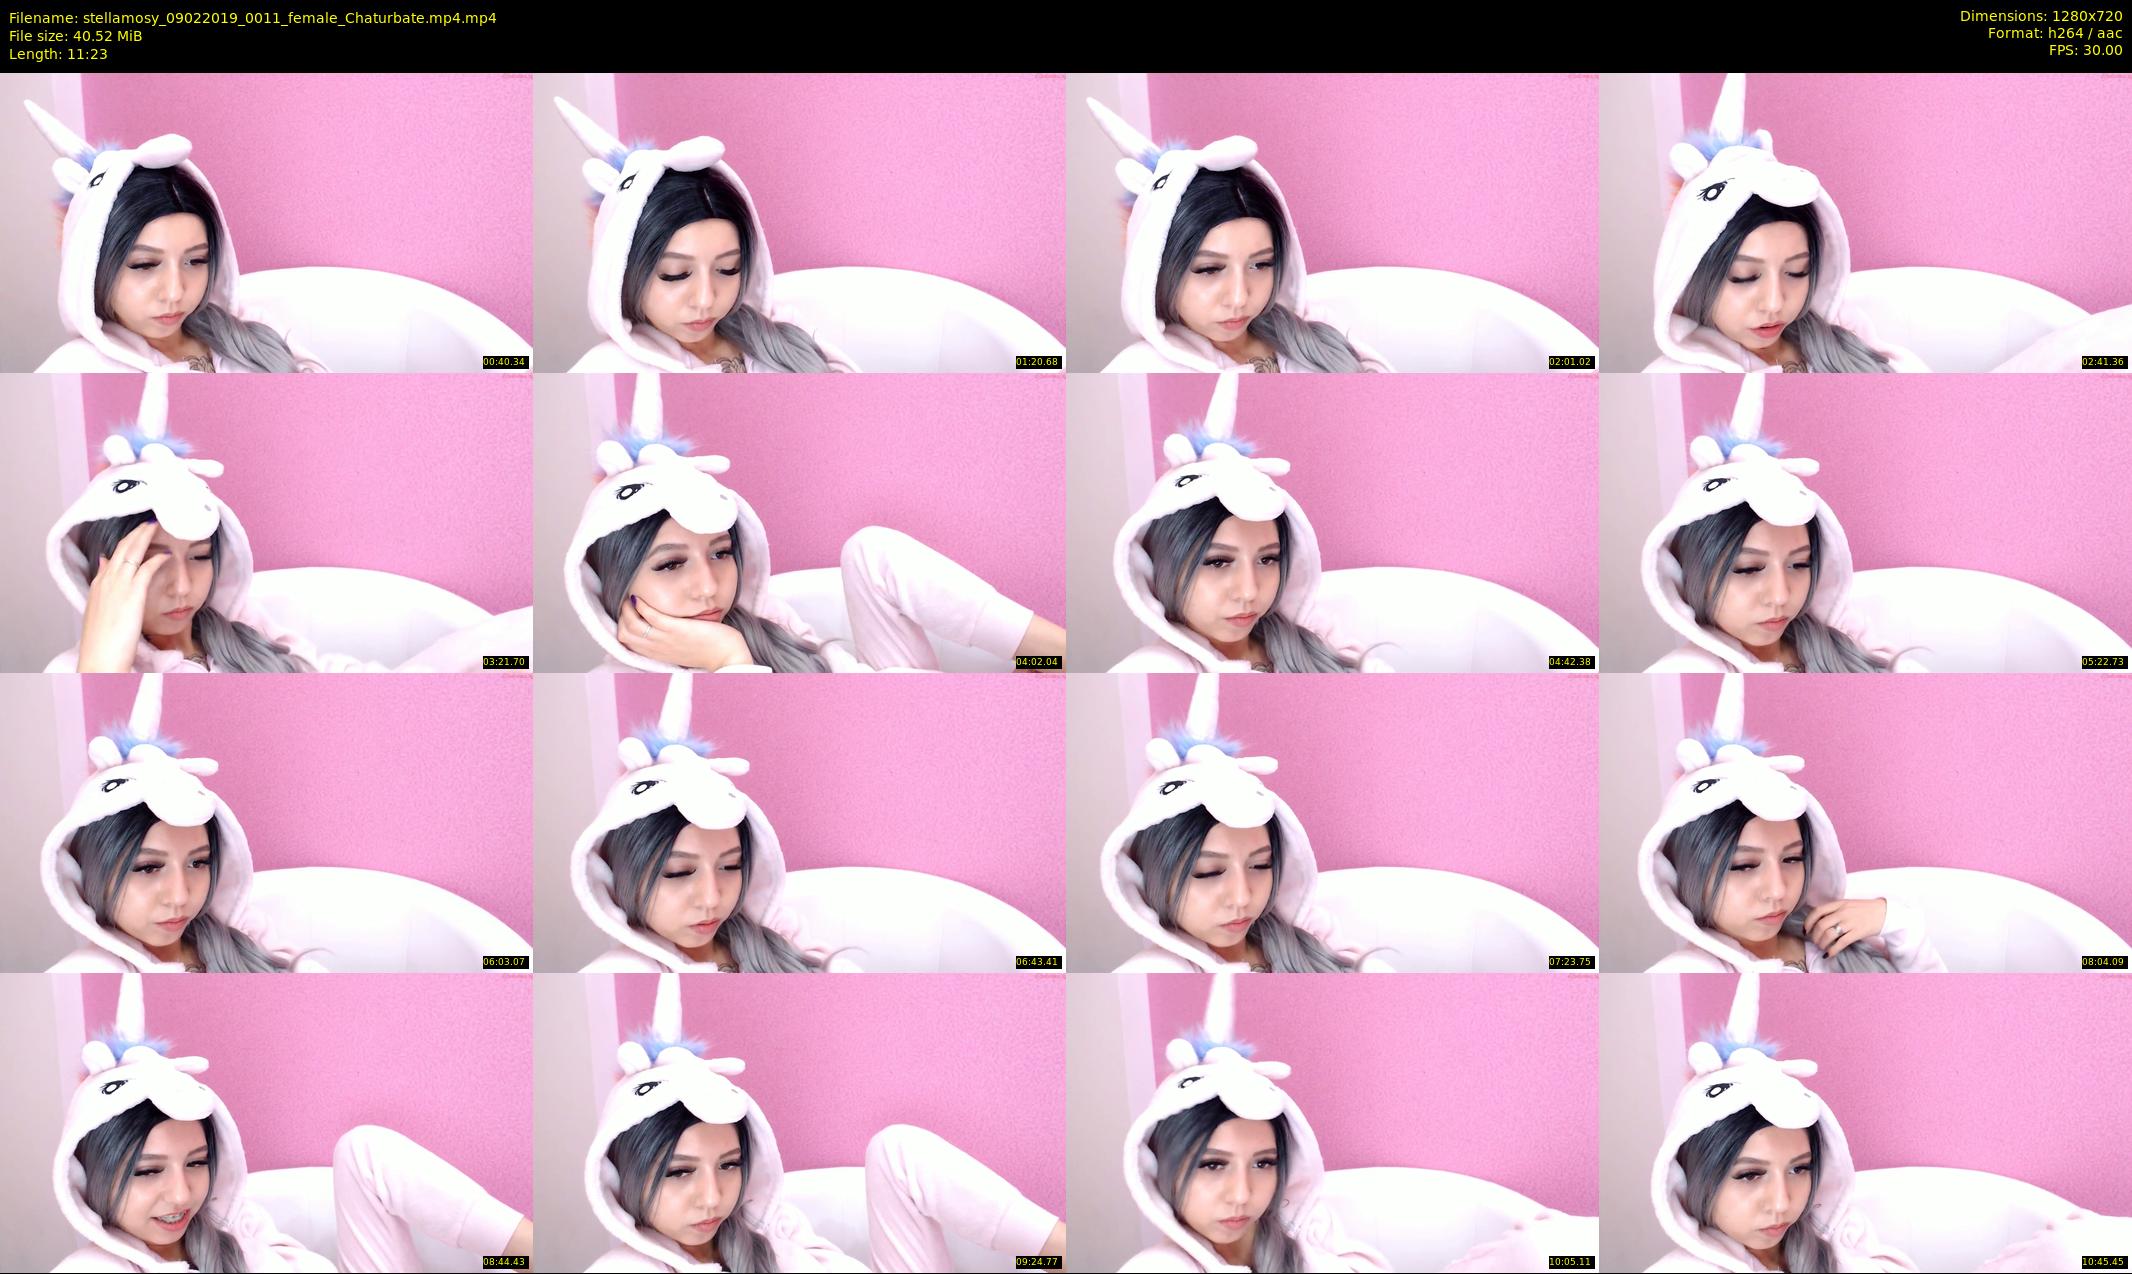Select the thumbnail at timestamp 08:04.09
This screenshot has width=2132, height=1274.
click(1865, 822)
